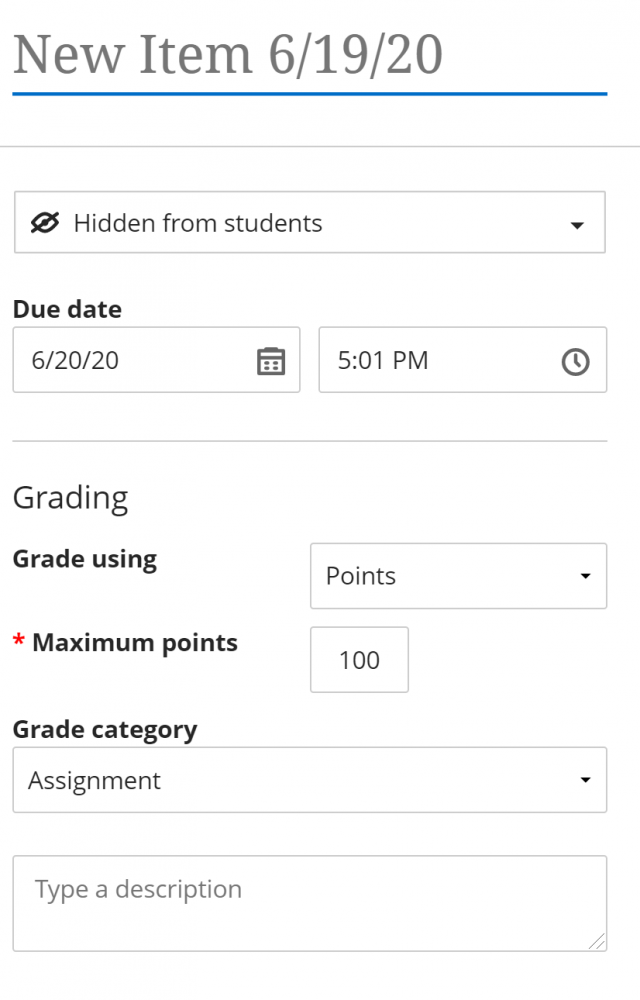Viewport: 640px width, 1000px height.
Task: Edit the New Item 6/19/20 title
Action: tap(228, 54)
